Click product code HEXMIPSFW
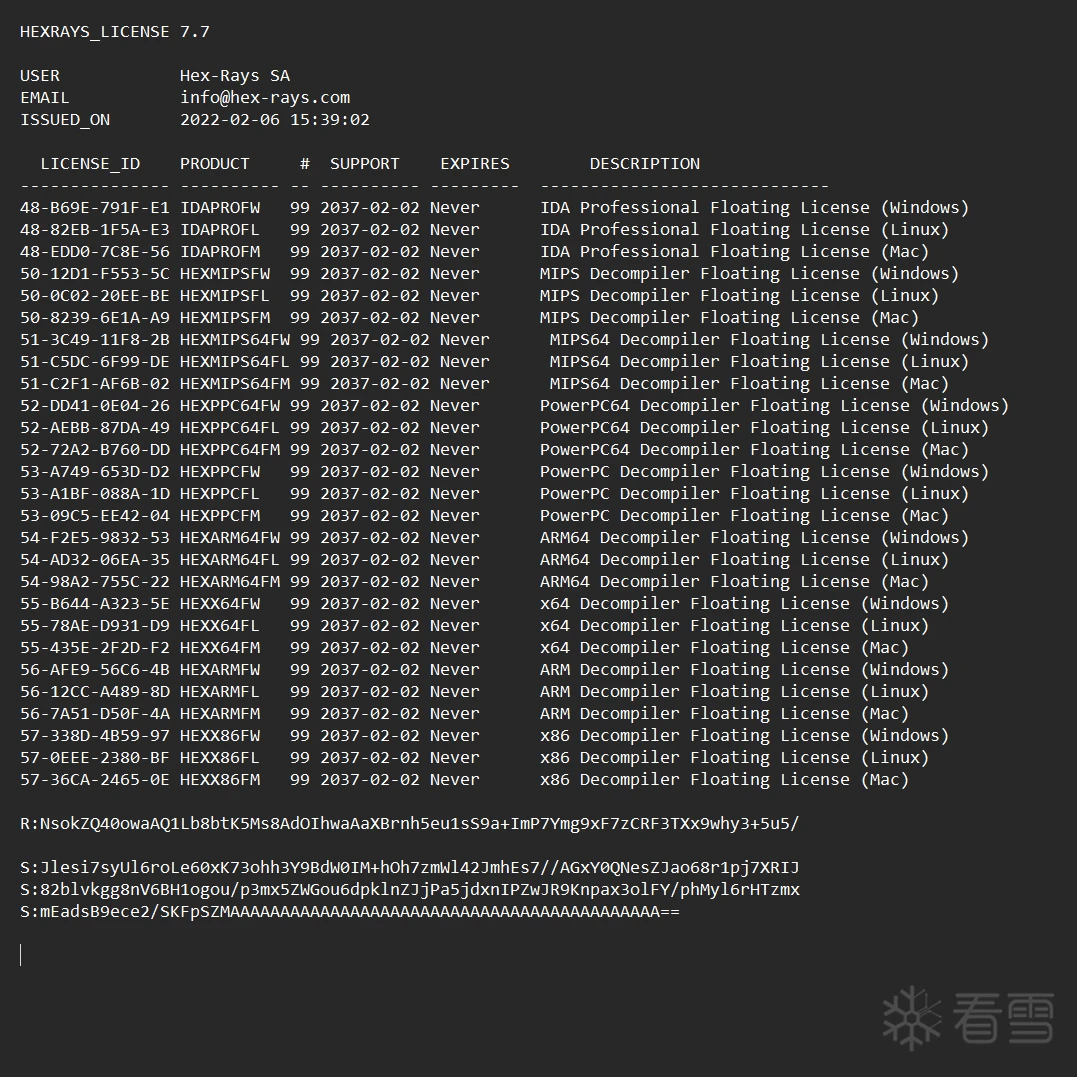Viewport: 1077px width, 1077px height. (225, 273)
